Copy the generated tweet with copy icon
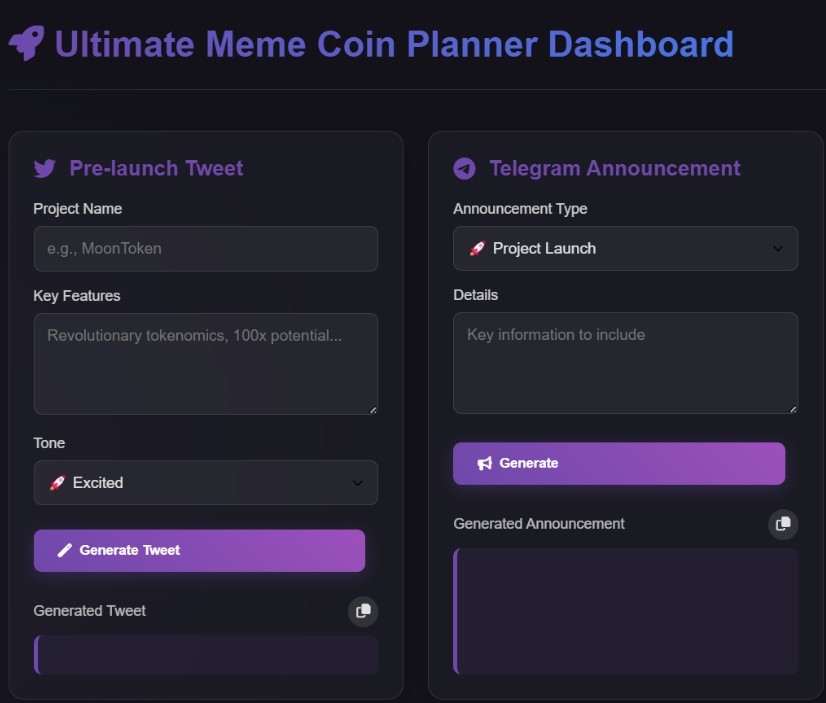The width and height of the screenshot is (826, 703). coord(363,611)
